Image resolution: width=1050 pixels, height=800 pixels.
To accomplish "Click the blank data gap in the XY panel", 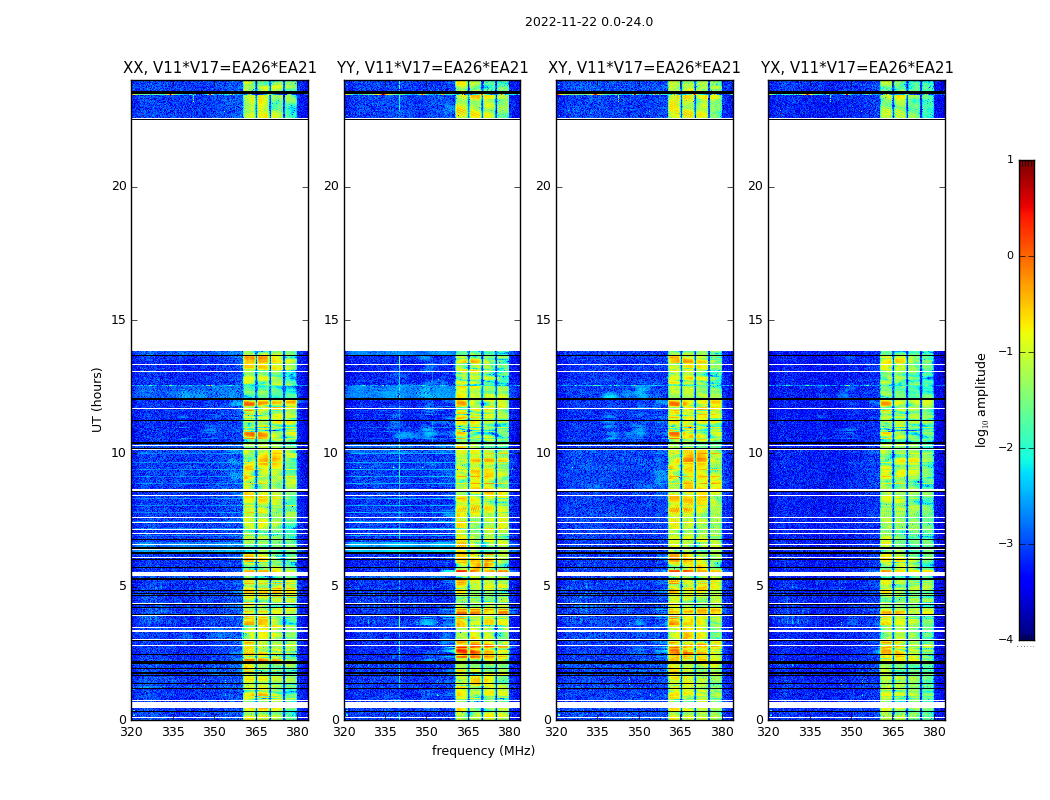I will (x=644, y=235).
